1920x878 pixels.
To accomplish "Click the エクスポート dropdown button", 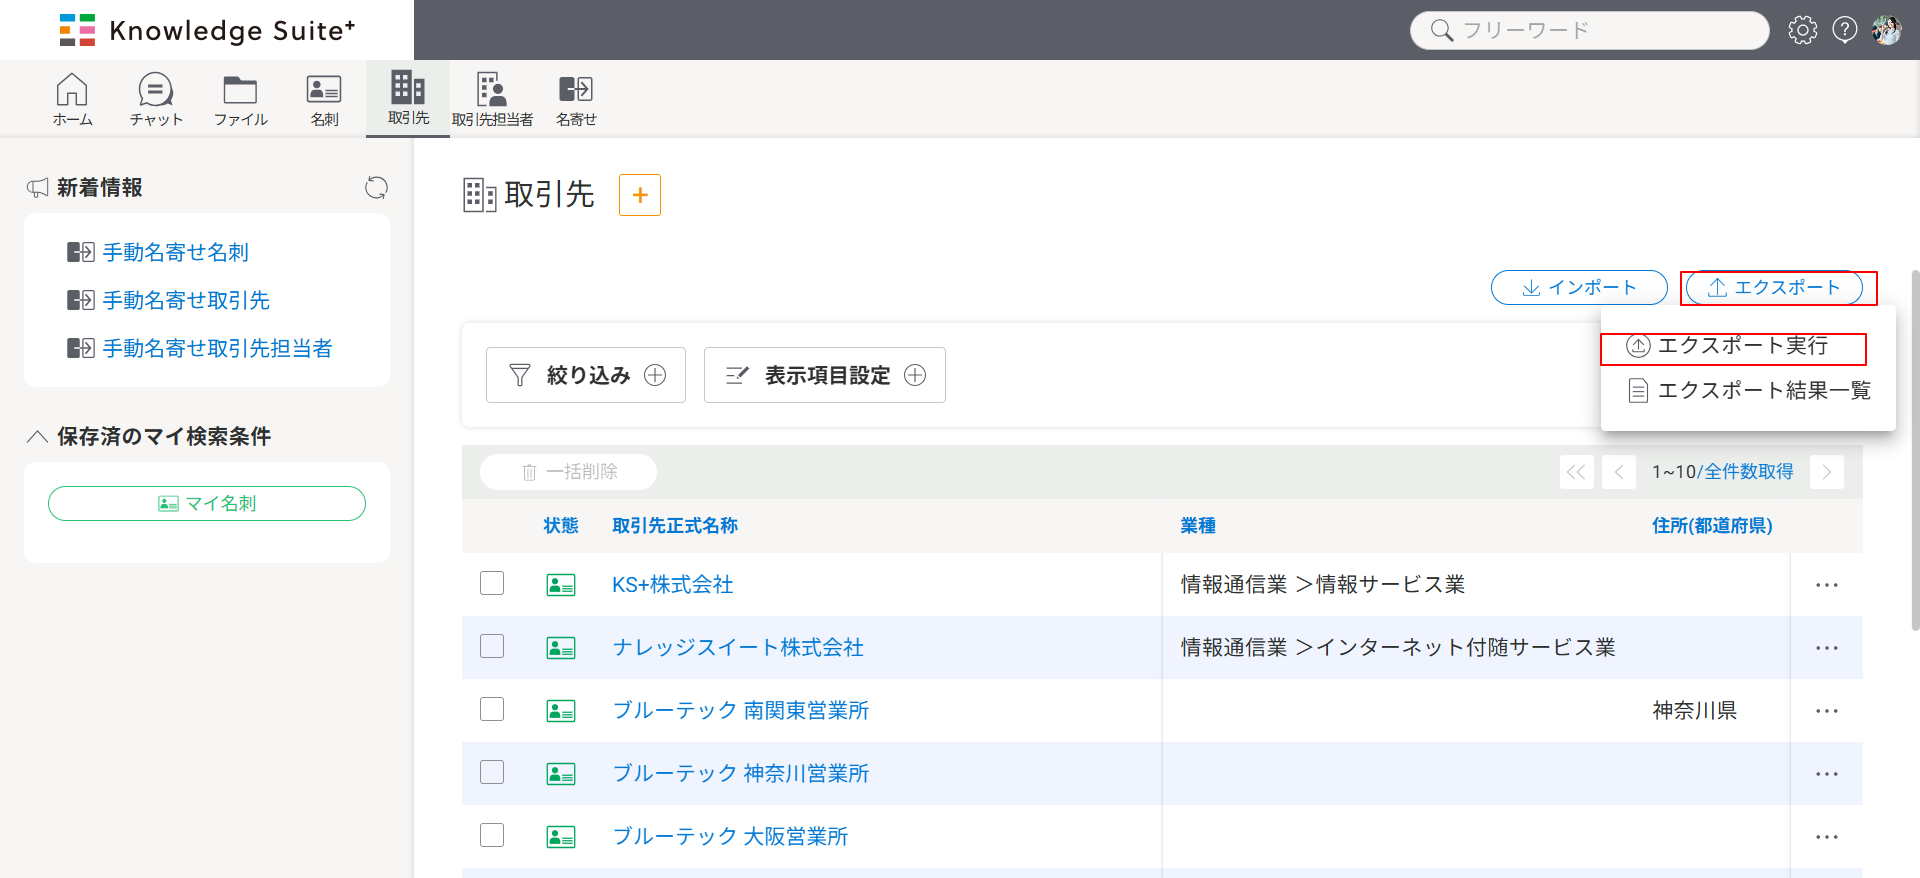I will click(1774, 288).
